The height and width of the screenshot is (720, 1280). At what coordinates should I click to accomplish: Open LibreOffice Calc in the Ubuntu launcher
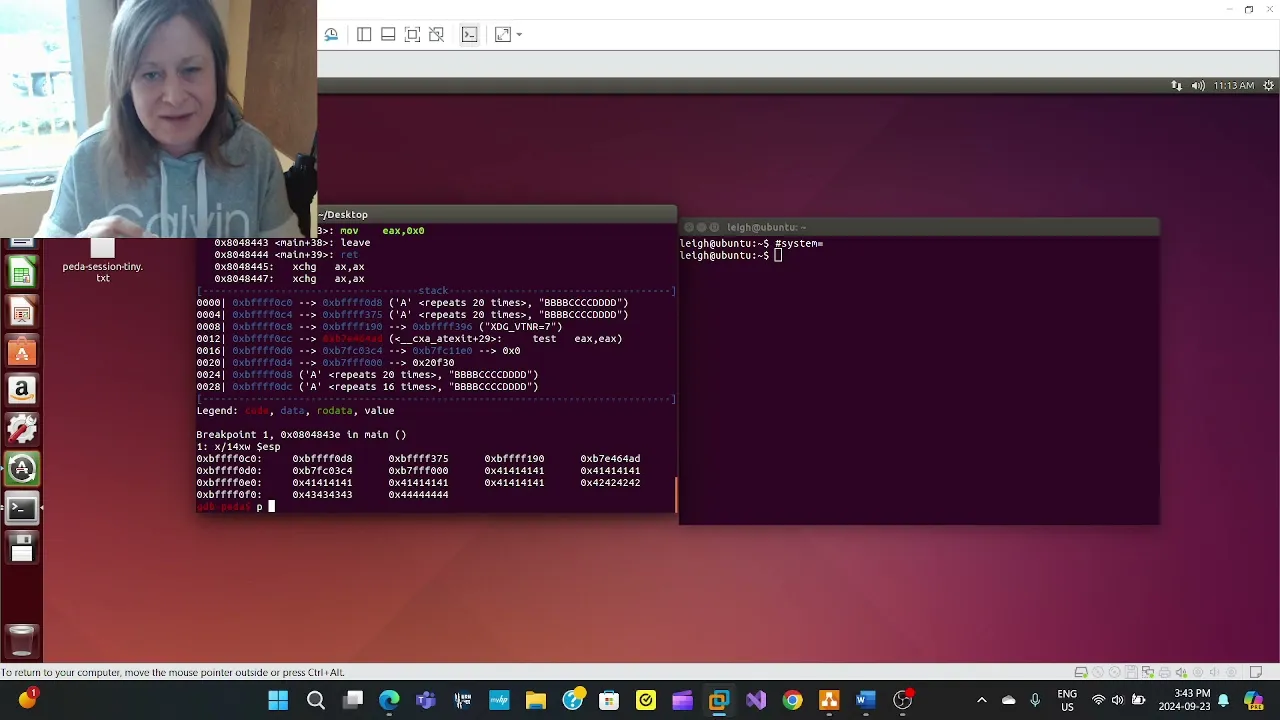point(22,273)
